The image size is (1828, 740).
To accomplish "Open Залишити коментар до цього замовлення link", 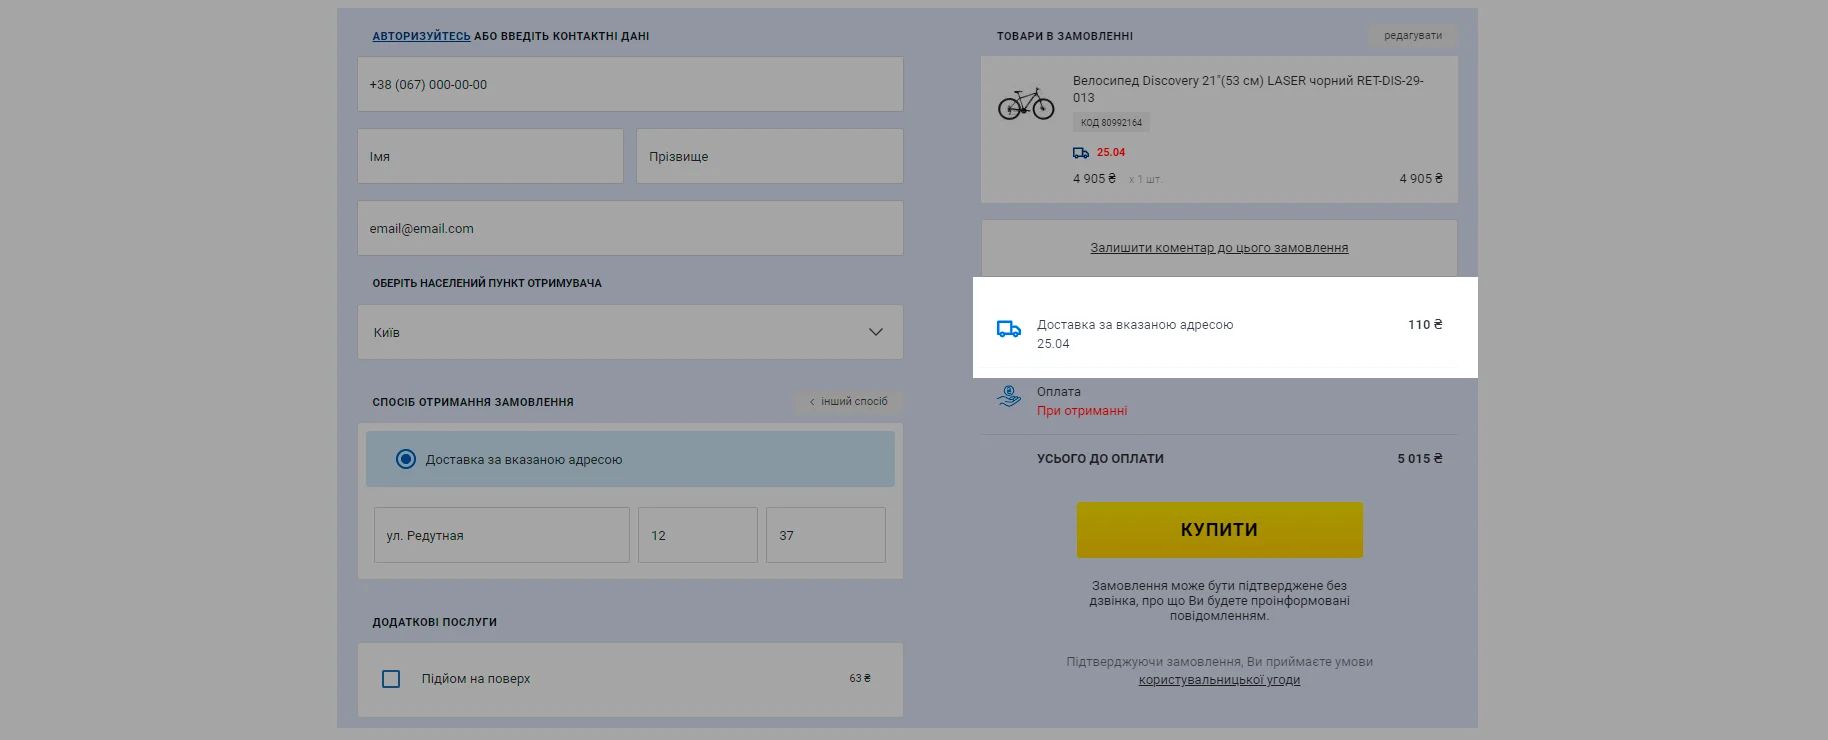I will point(1219,248).
